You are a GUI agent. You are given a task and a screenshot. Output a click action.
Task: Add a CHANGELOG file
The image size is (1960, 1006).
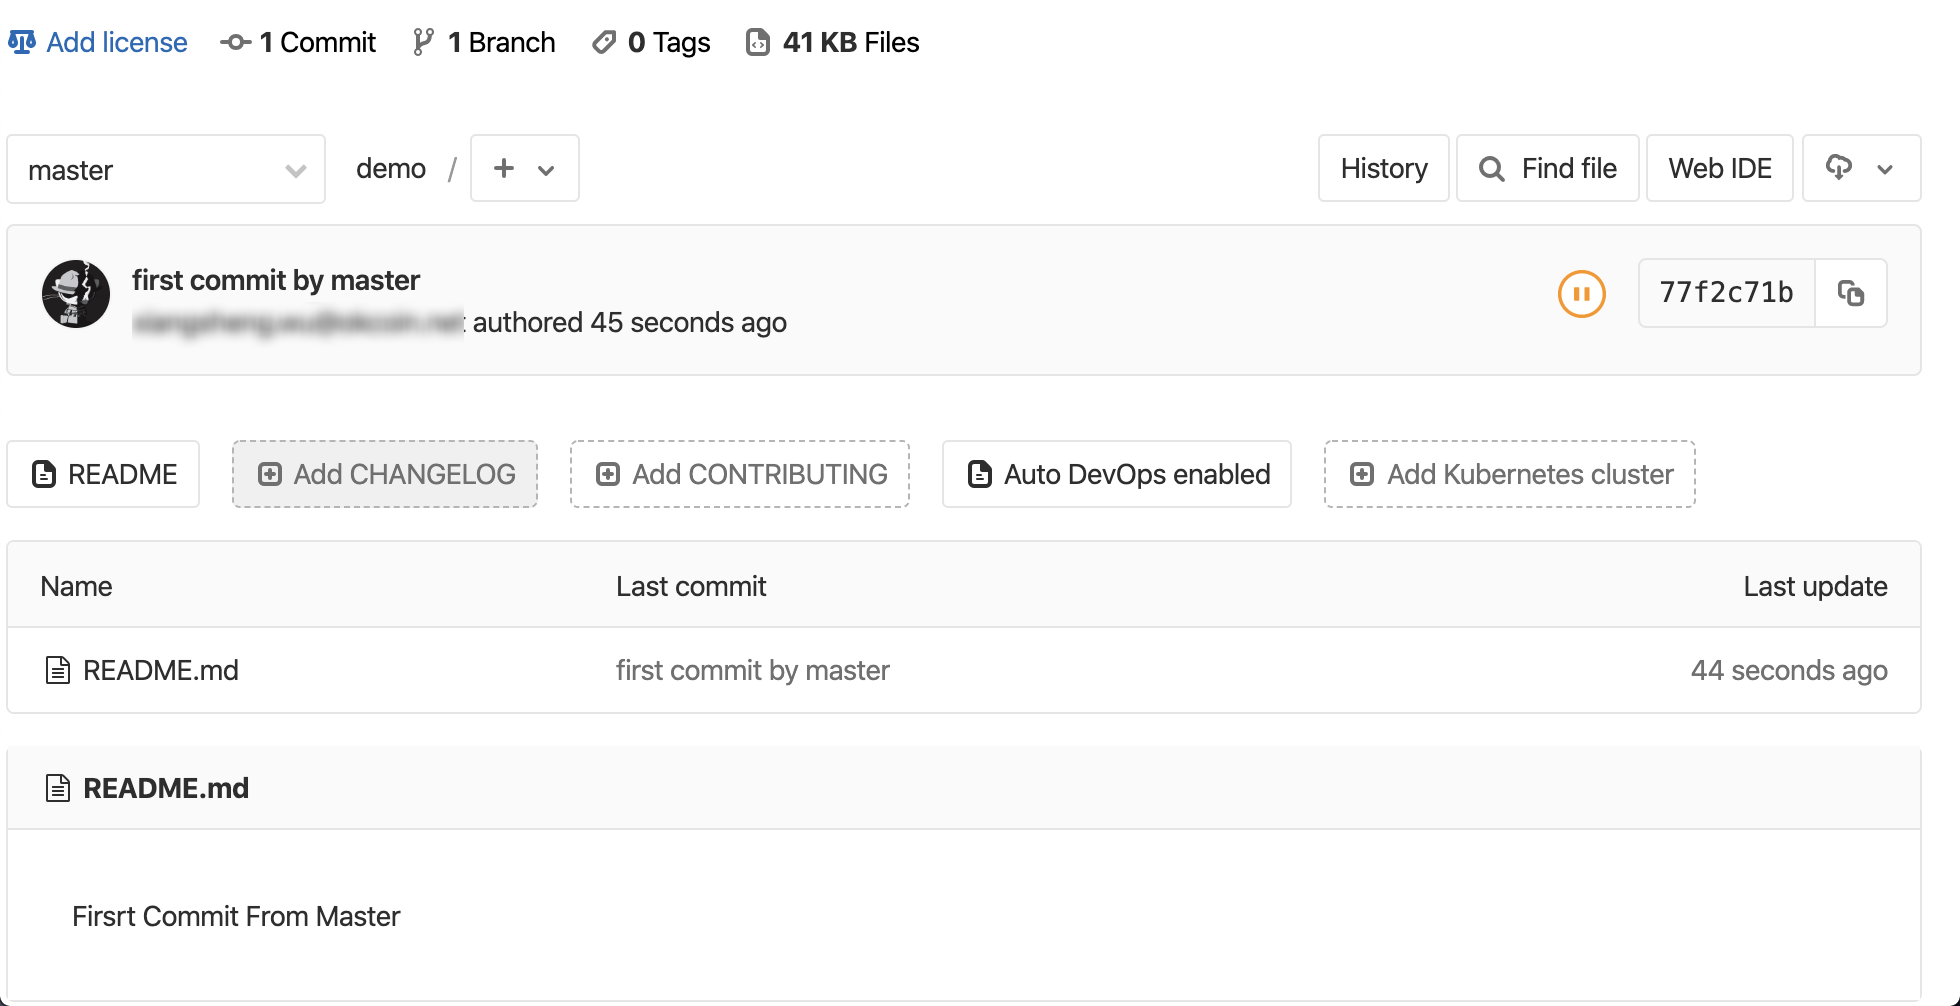384,474
